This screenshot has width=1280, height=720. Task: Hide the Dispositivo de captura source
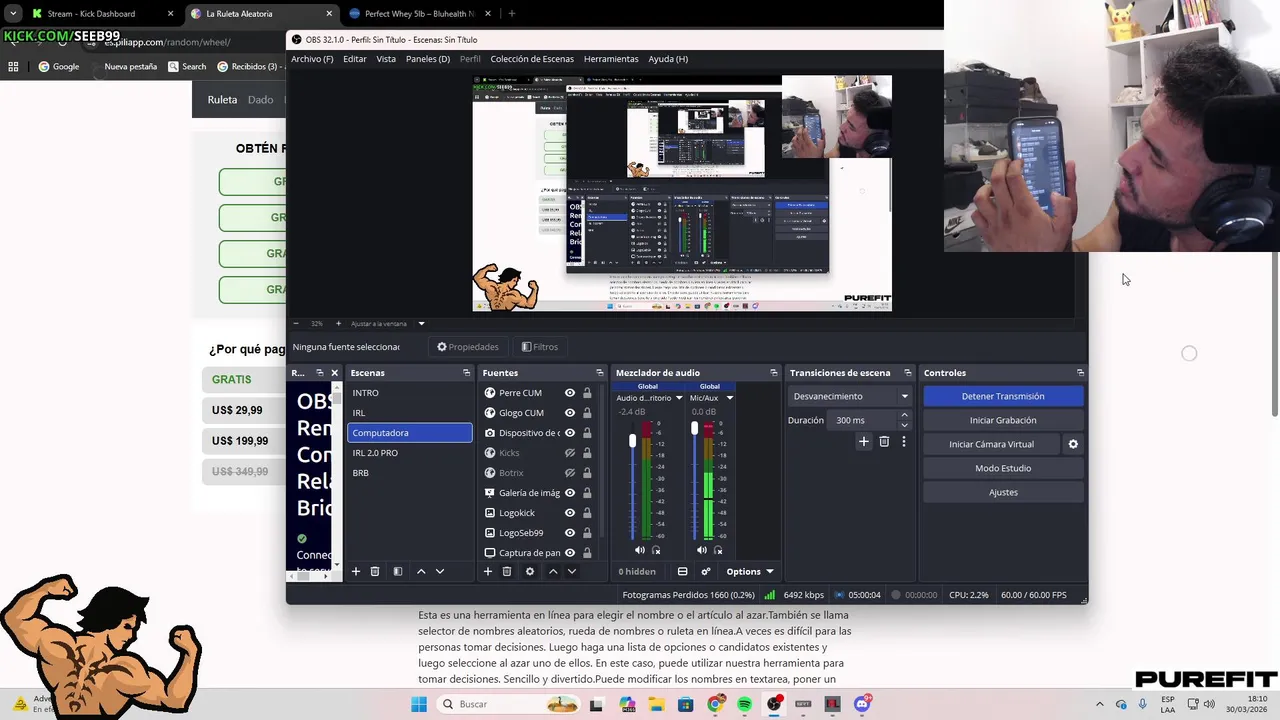point(570,433)
